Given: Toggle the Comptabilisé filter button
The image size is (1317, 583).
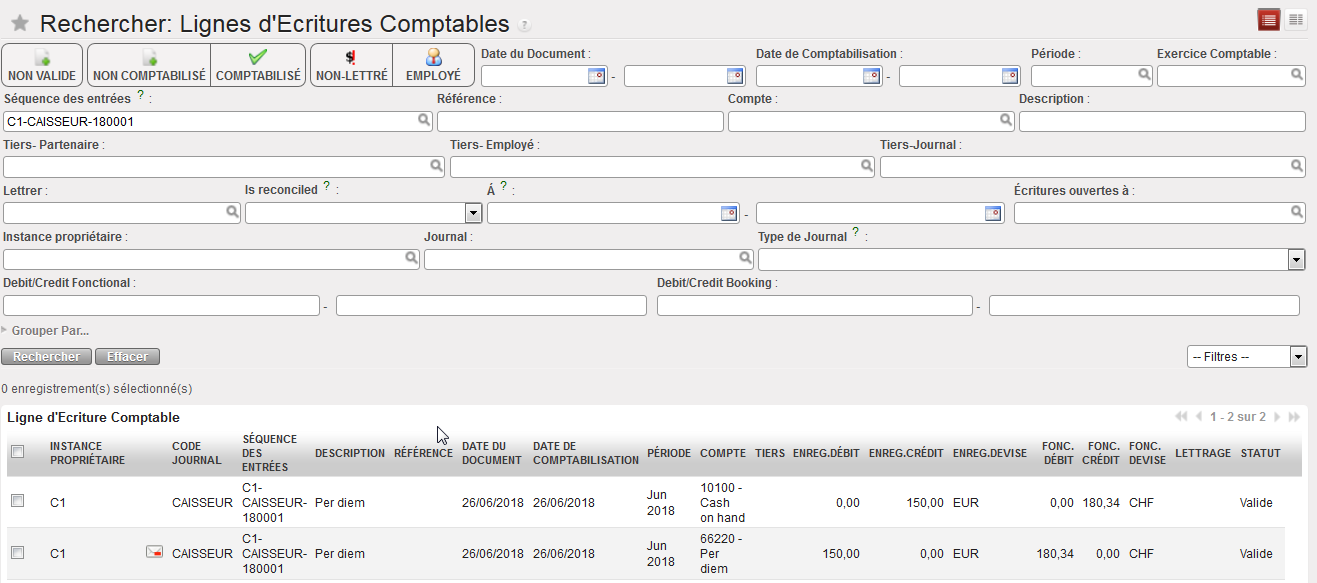Looking at the screenshot, I should (x=258, y=66).
